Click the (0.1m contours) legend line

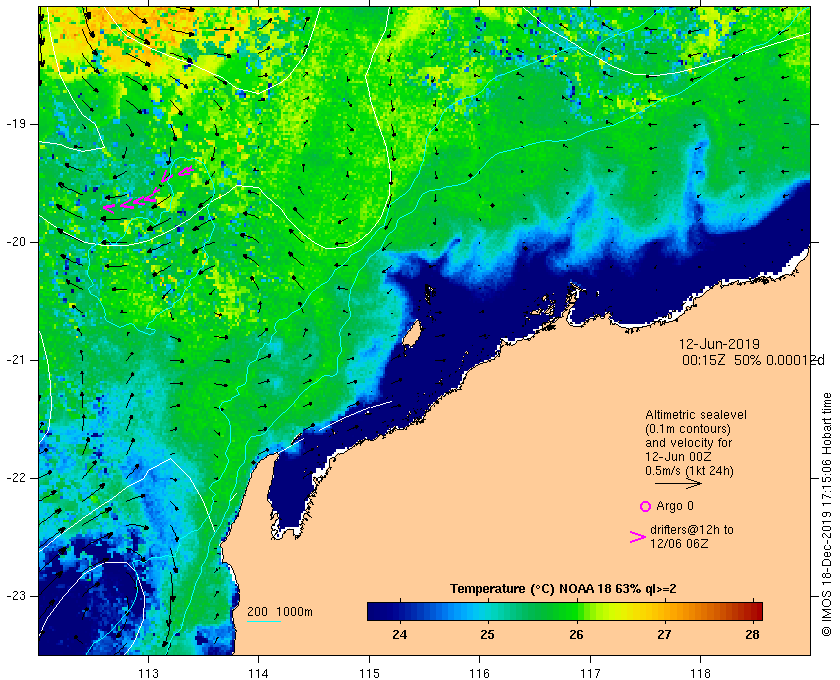click(x=688, y=429)
